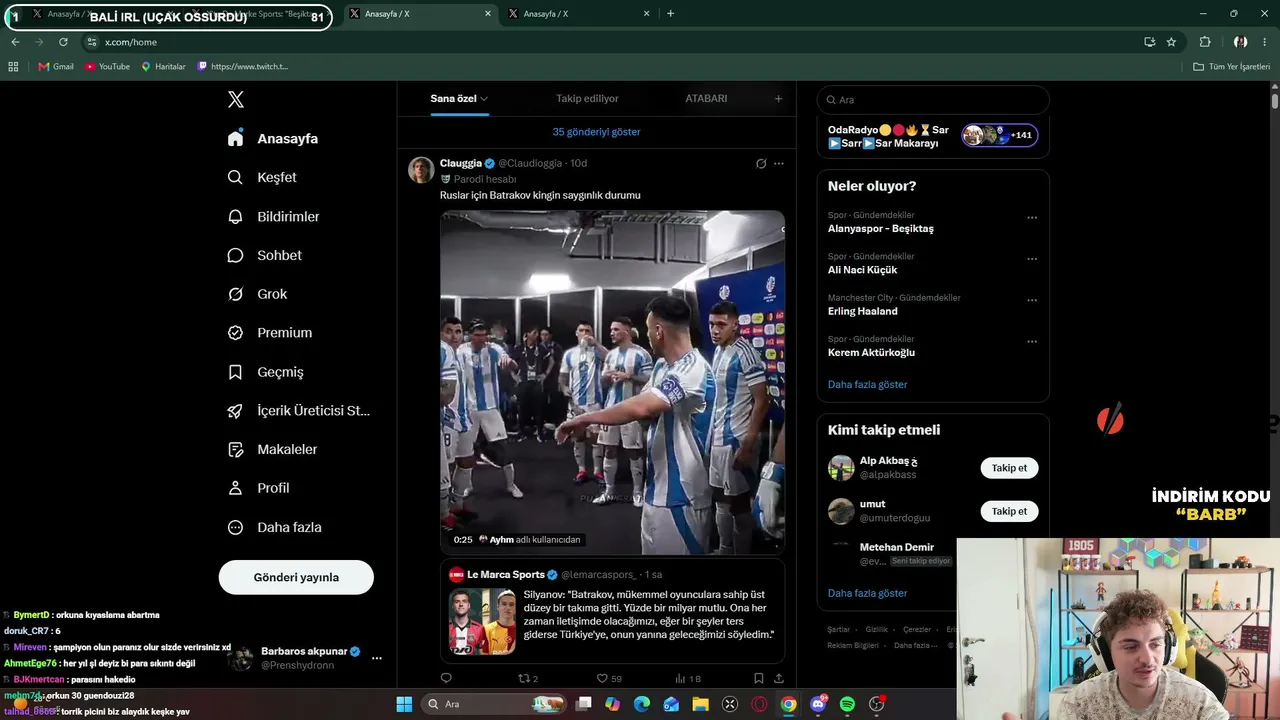Click the Ara search field on X
This screenshot has width=1280, height=720.
point(933,100)
